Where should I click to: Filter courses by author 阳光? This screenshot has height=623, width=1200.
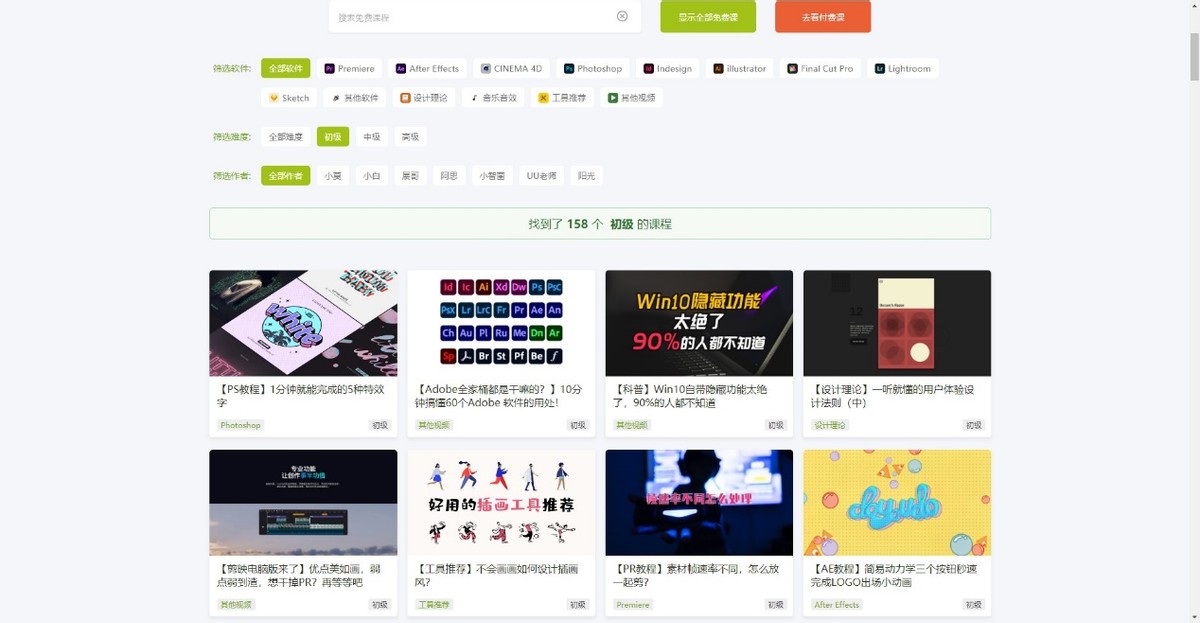(586, 175)
